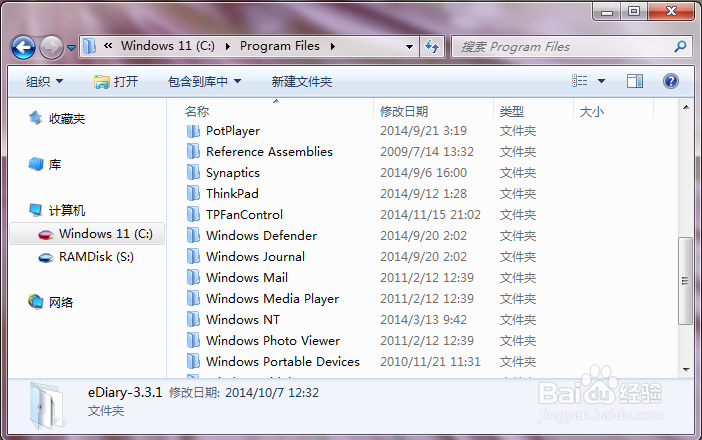This screenshot has height=440, width=702.
Task: Click the Windows Mail folder icon
Action: pos(193,278)
